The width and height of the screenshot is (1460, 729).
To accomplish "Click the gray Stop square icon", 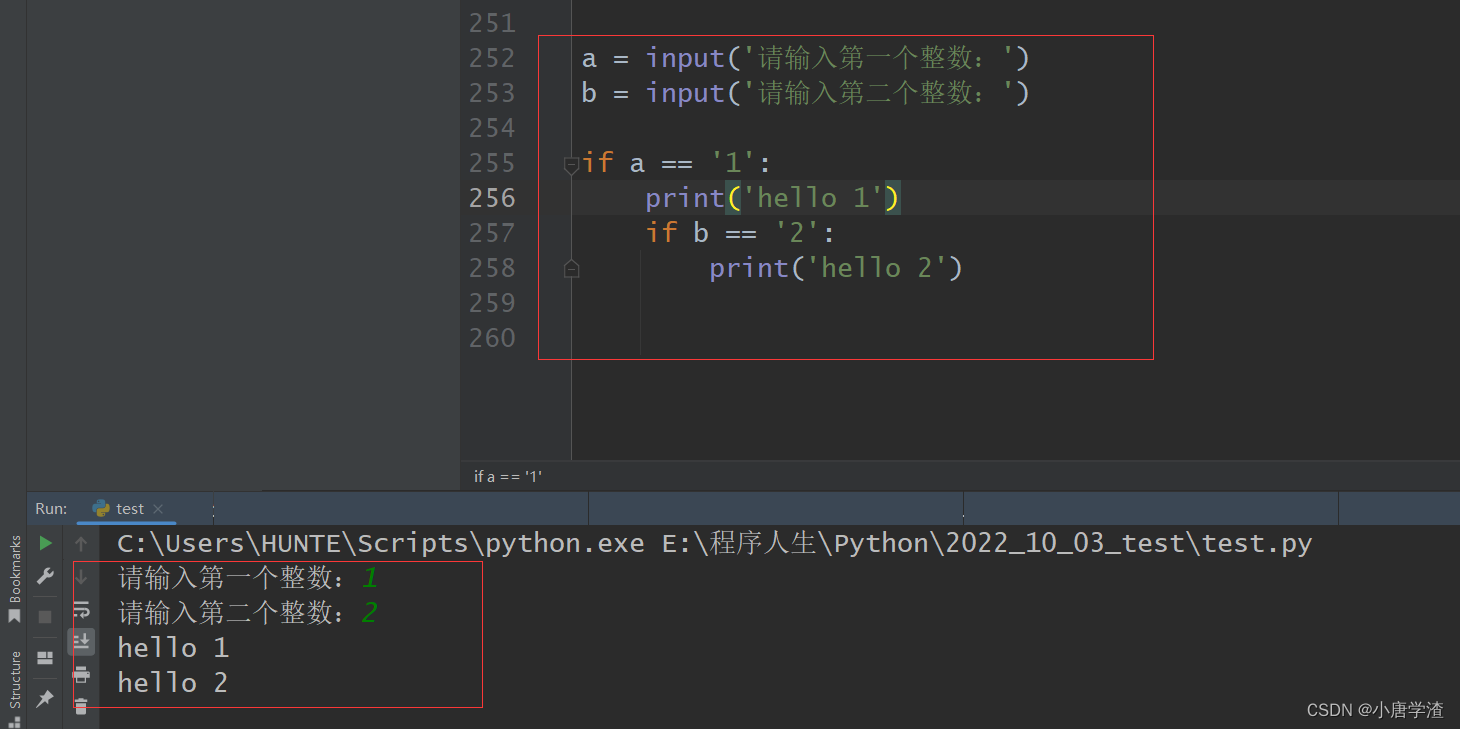I will [45, 617].
